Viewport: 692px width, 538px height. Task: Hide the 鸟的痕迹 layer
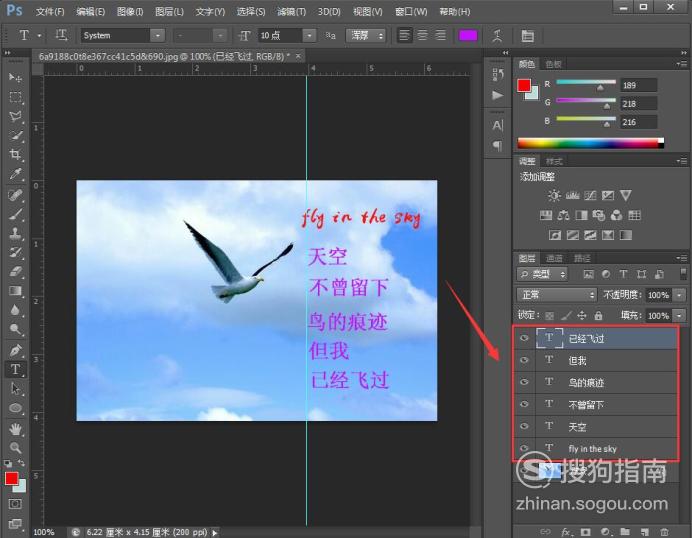[x=524, y=382]
